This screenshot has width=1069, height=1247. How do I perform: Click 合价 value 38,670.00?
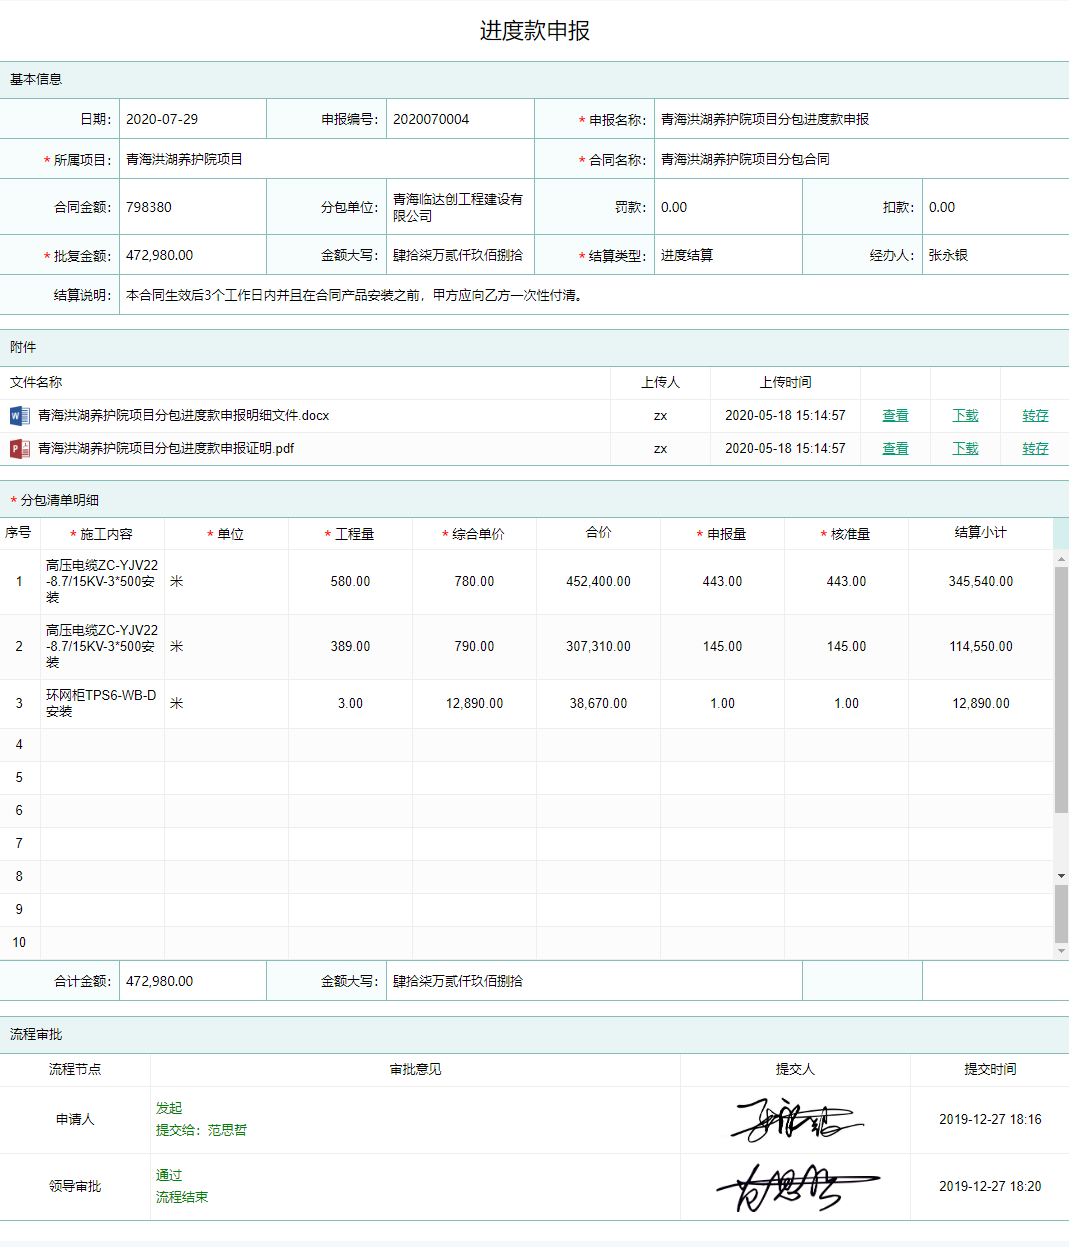[598, 703]
